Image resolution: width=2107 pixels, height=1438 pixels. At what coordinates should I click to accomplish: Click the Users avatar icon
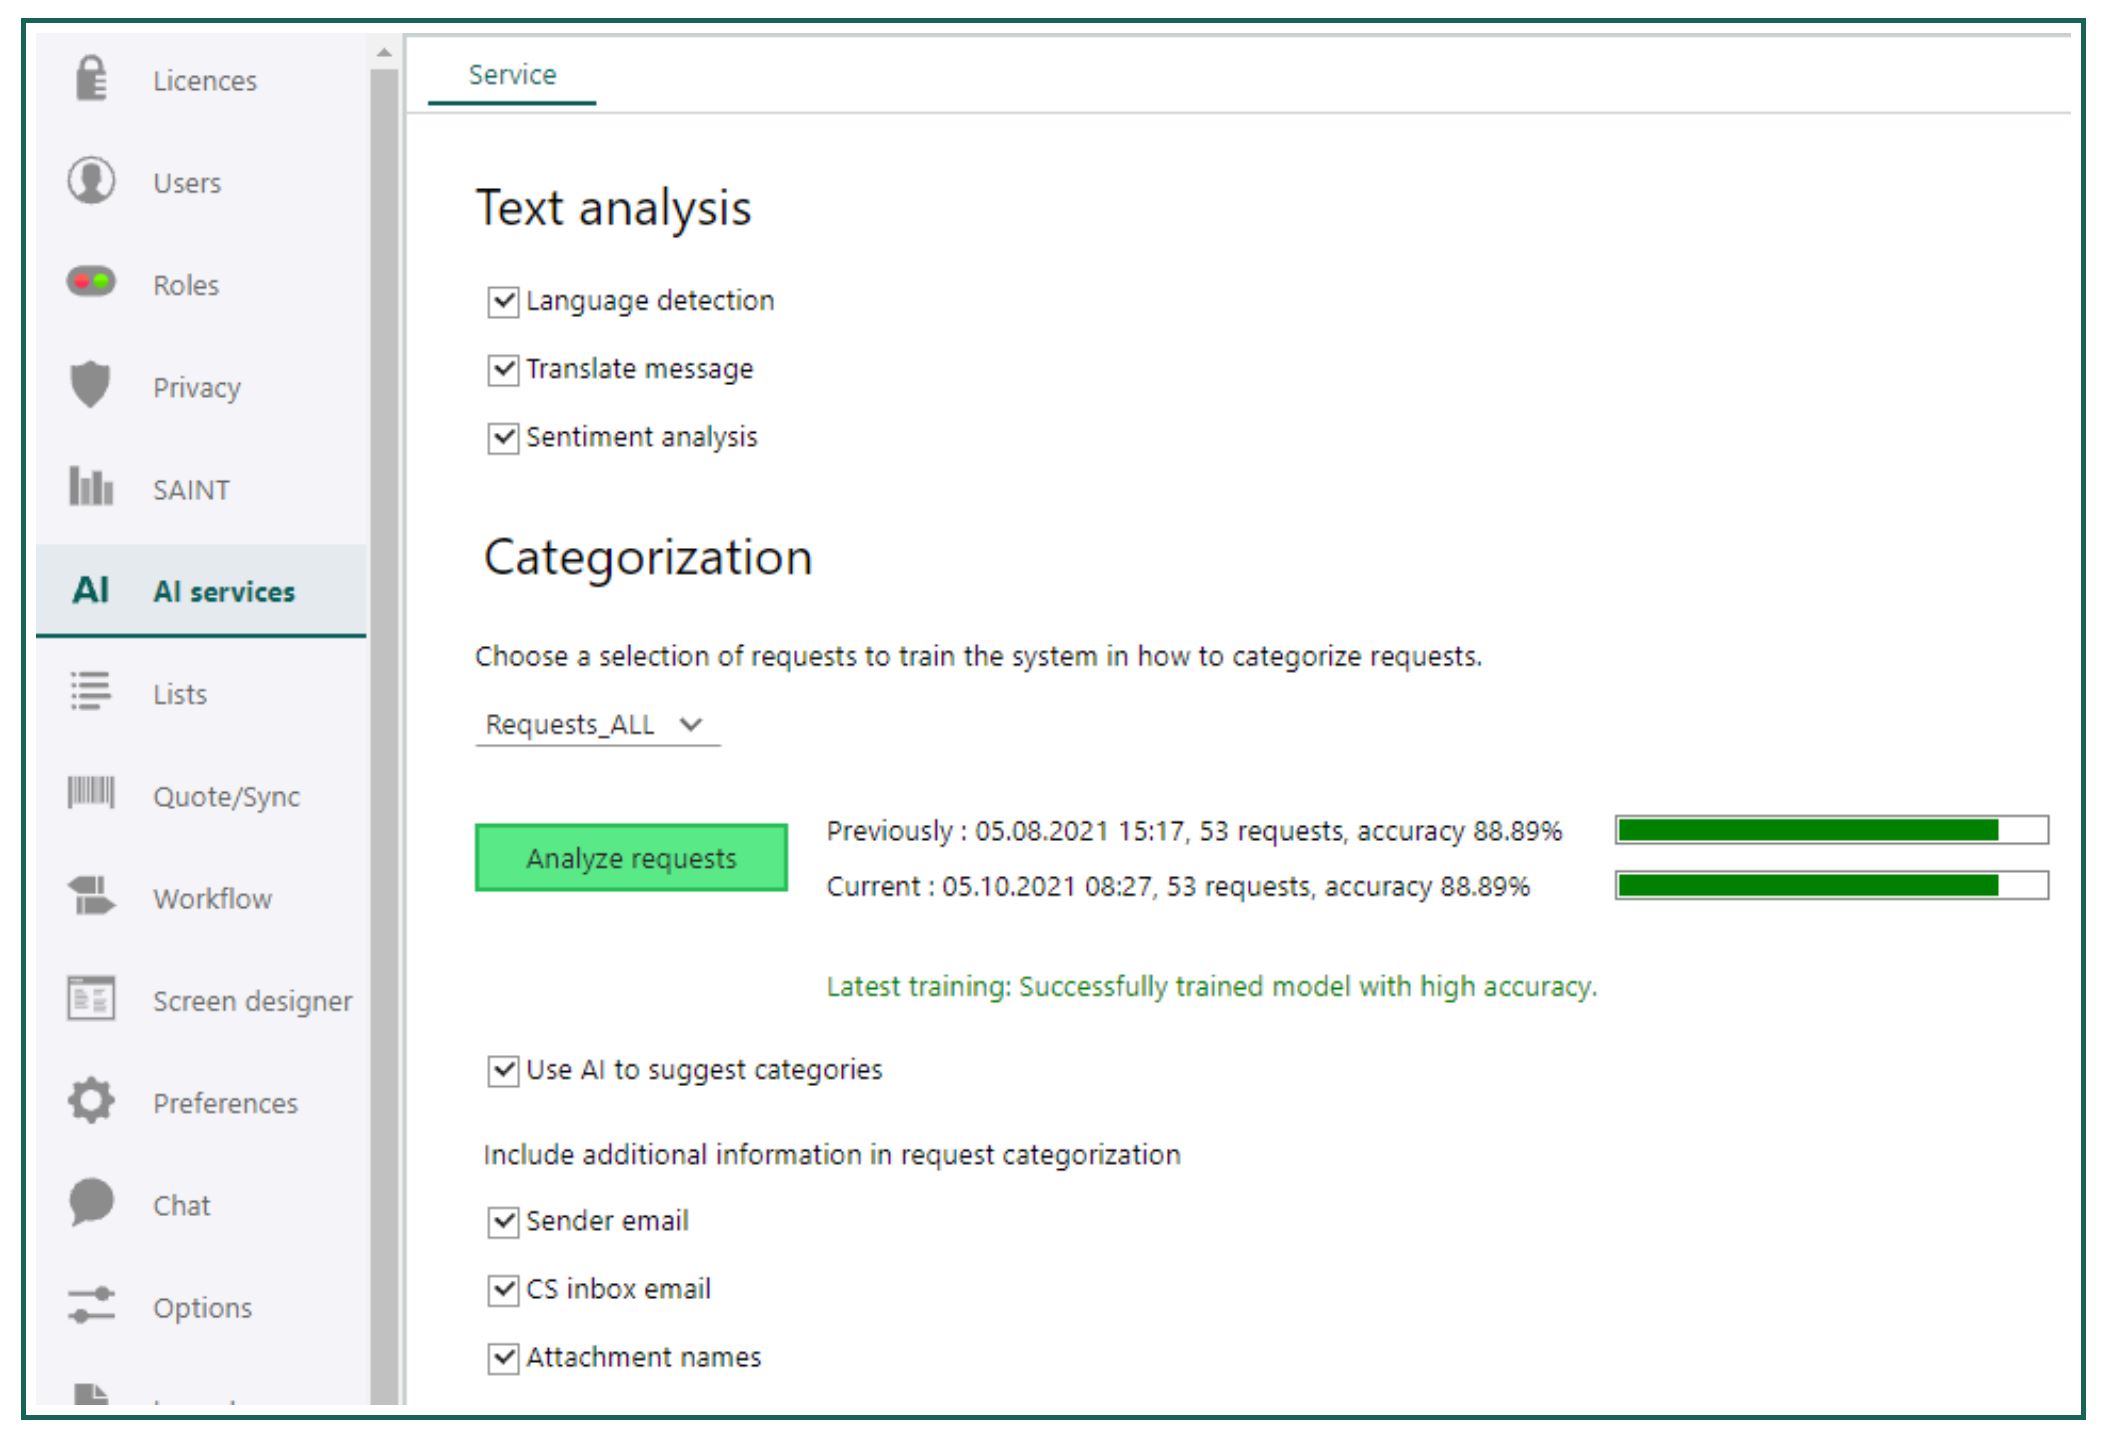[x=91, y=181]
